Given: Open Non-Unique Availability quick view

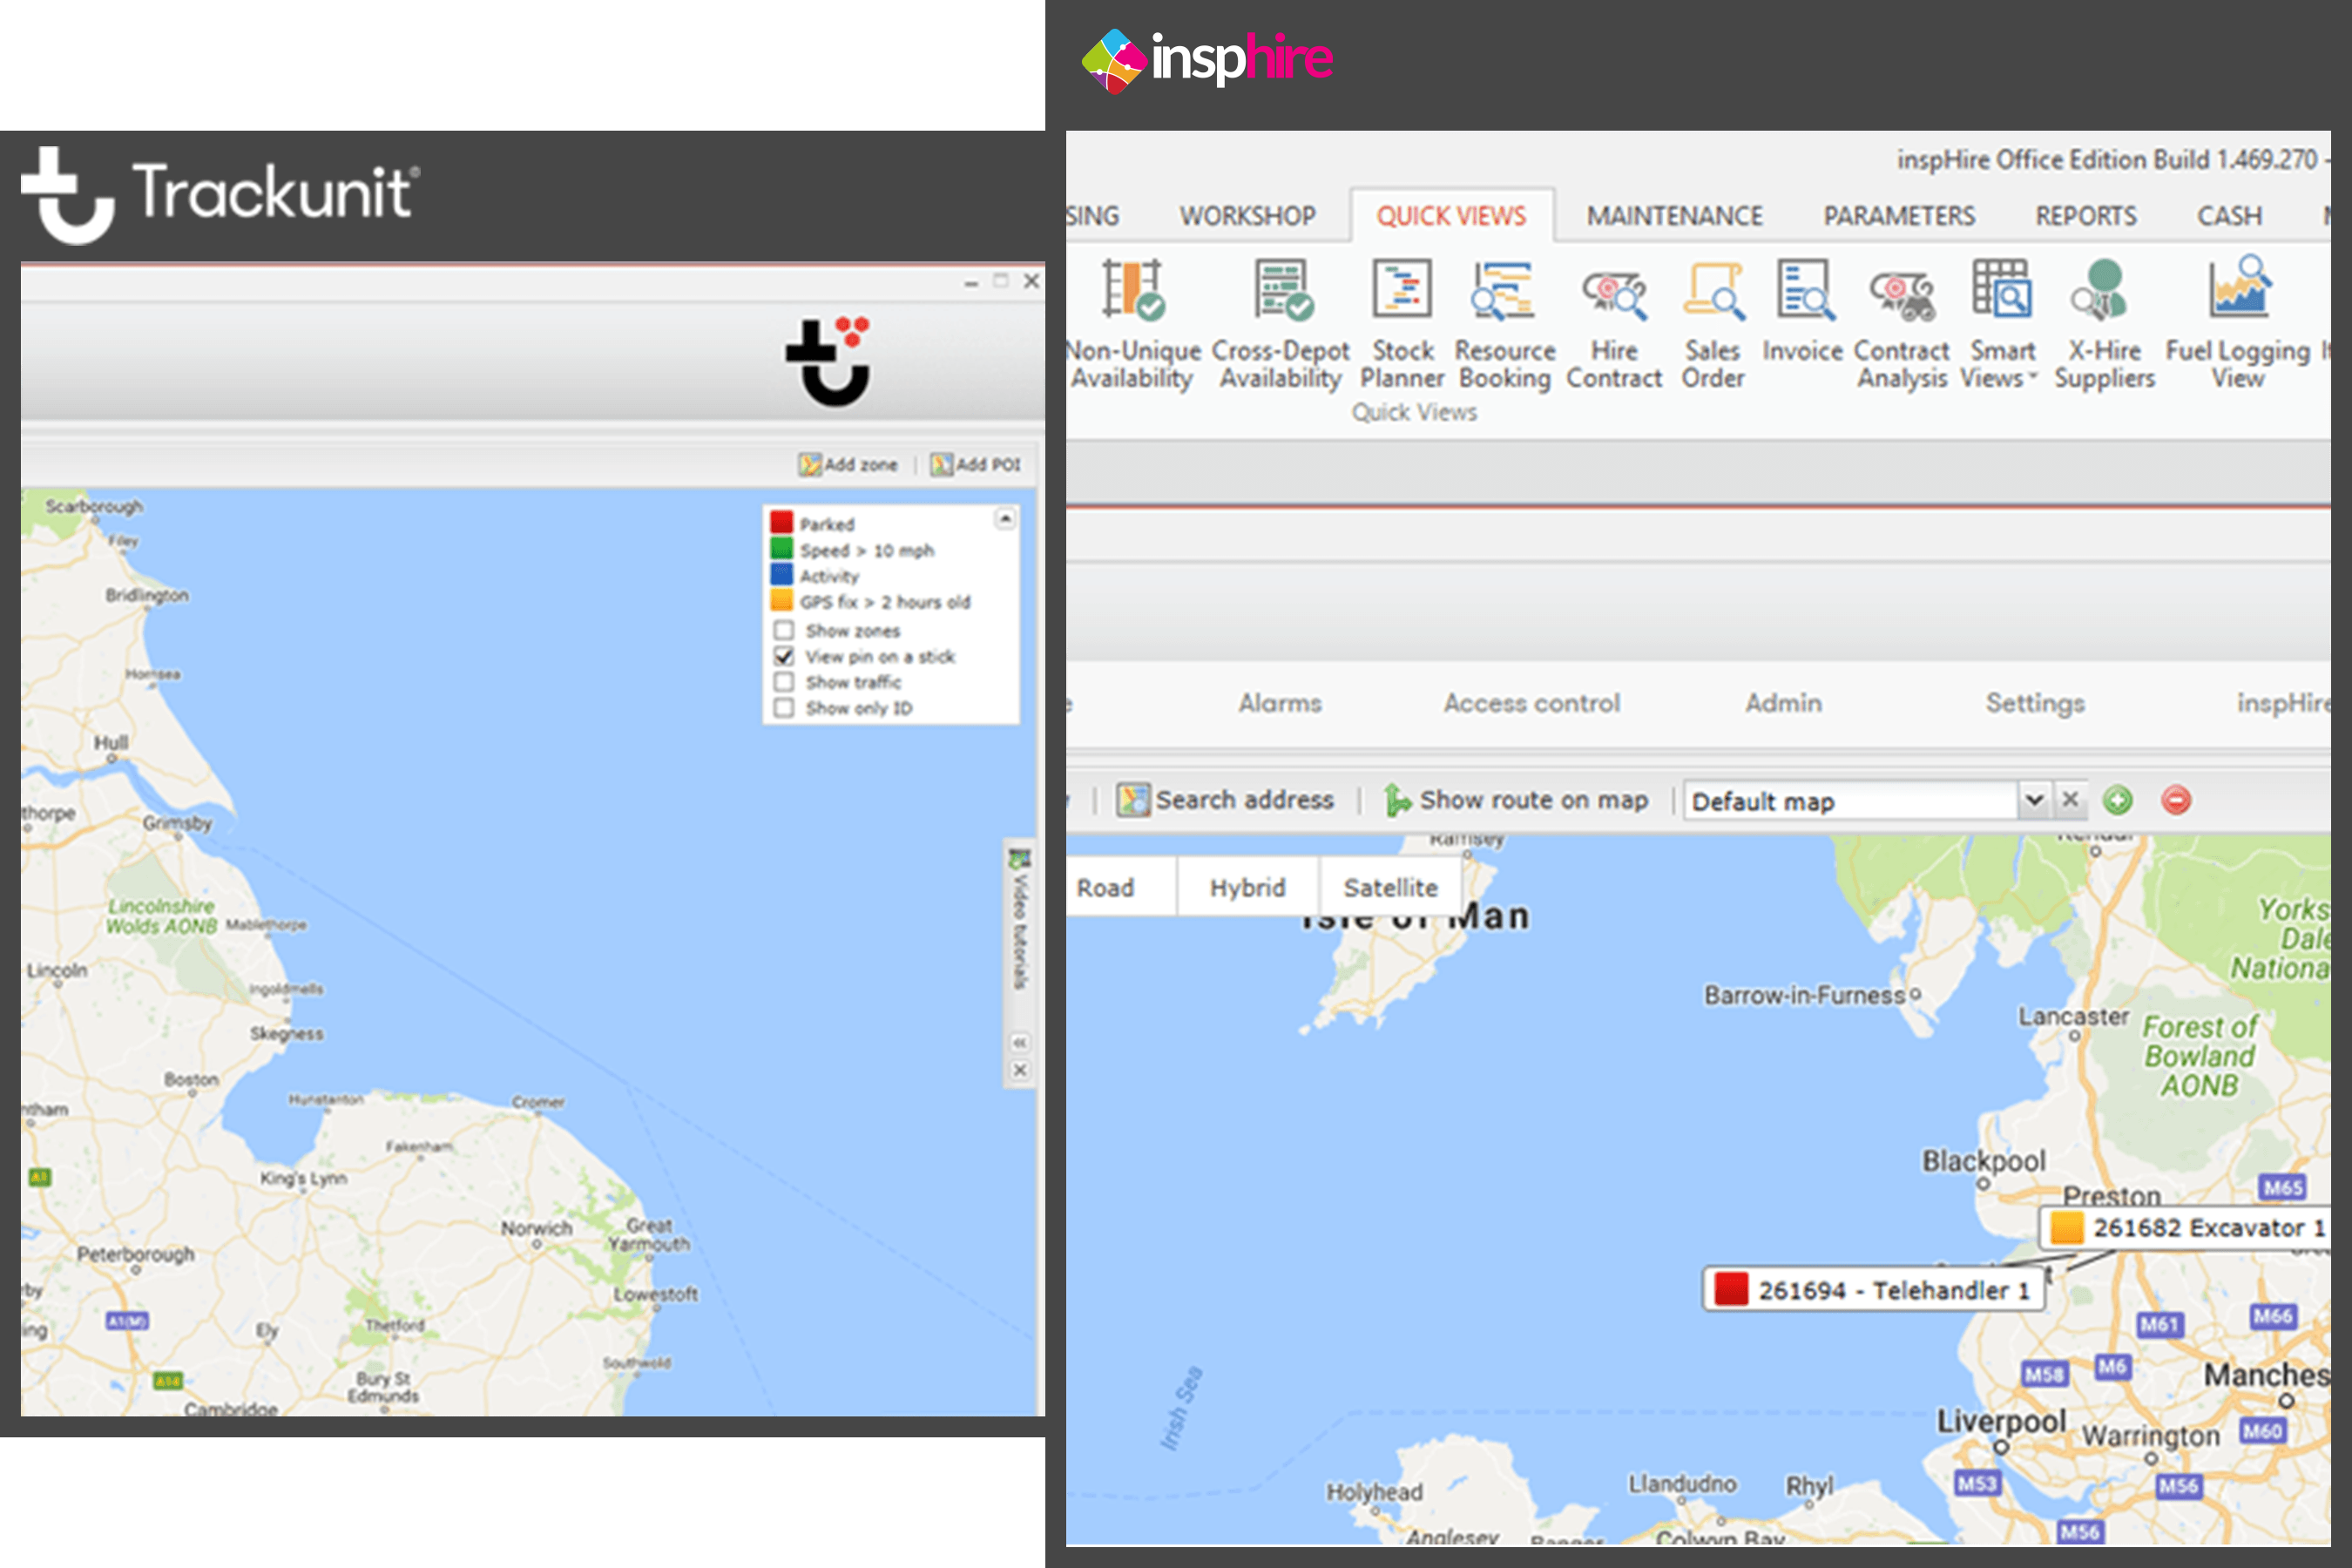Looking at the screenshot, I should tap(1132, 324).
